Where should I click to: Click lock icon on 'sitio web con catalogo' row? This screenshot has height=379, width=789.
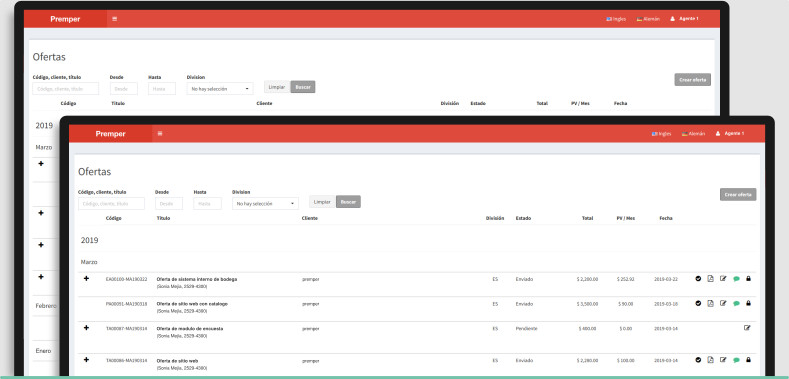[748, 304]
